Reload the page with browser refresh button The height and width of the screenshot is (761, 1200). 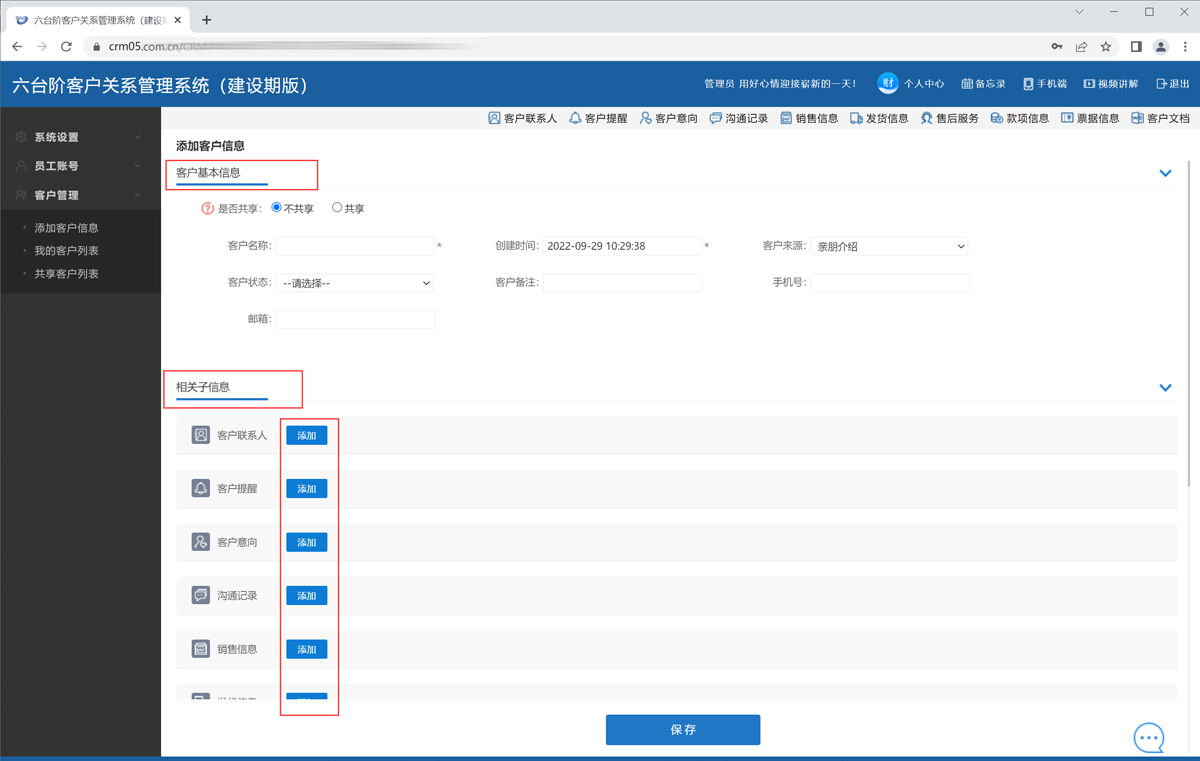point(66,46)
